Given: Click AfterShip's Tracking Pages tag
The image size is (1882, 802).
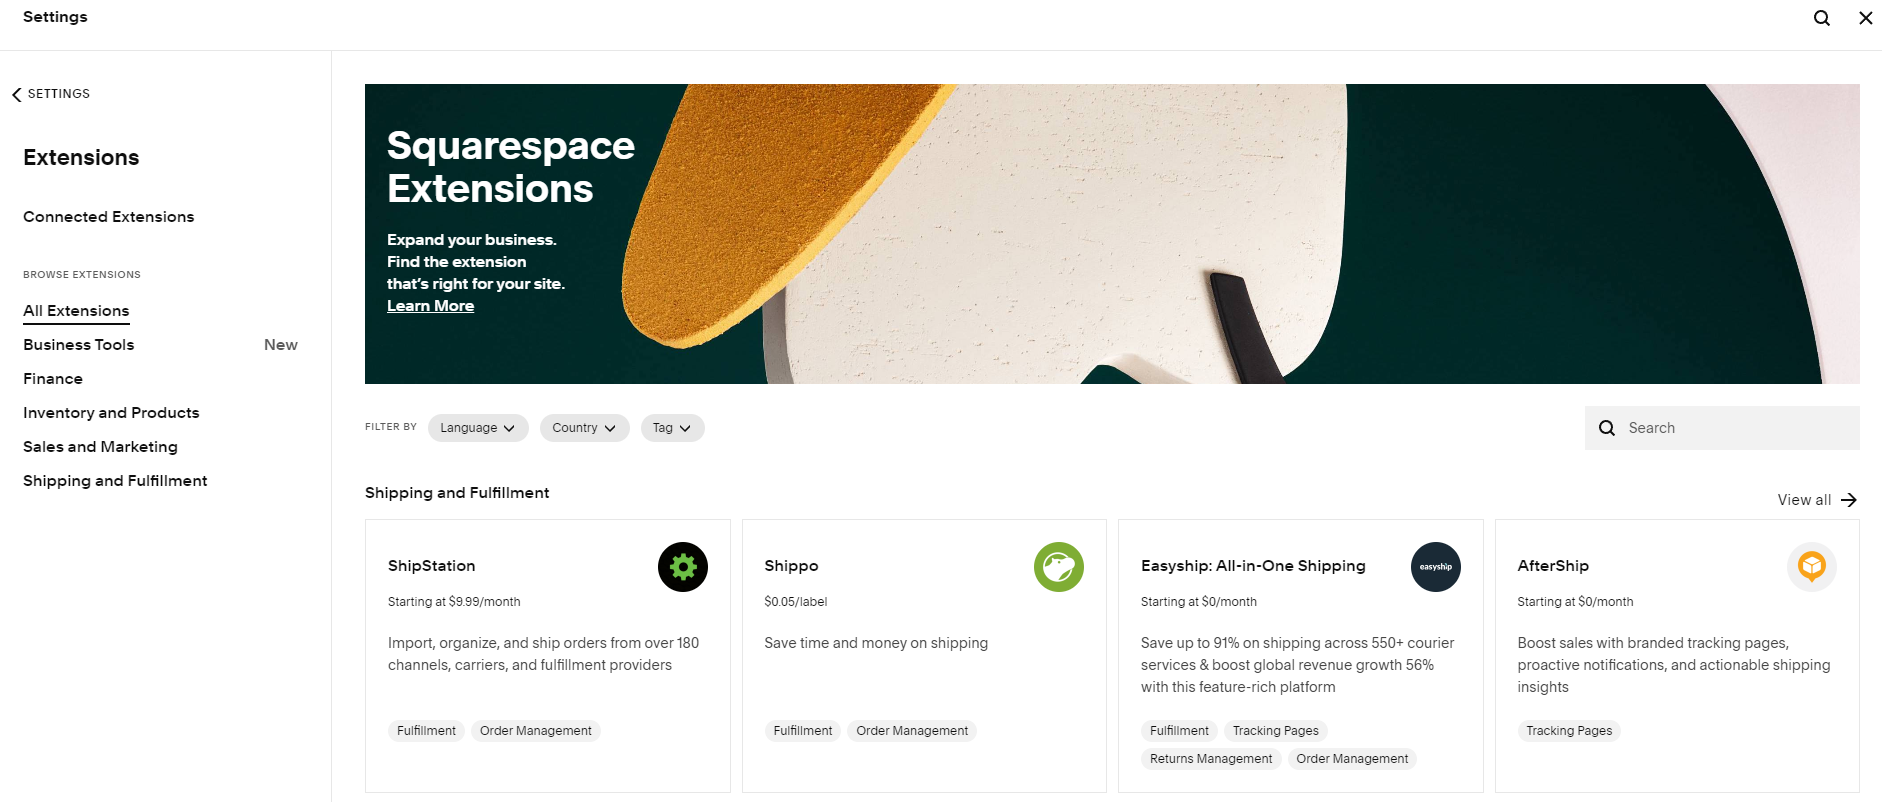Looking at the screenshot, I should point(1569,731).
